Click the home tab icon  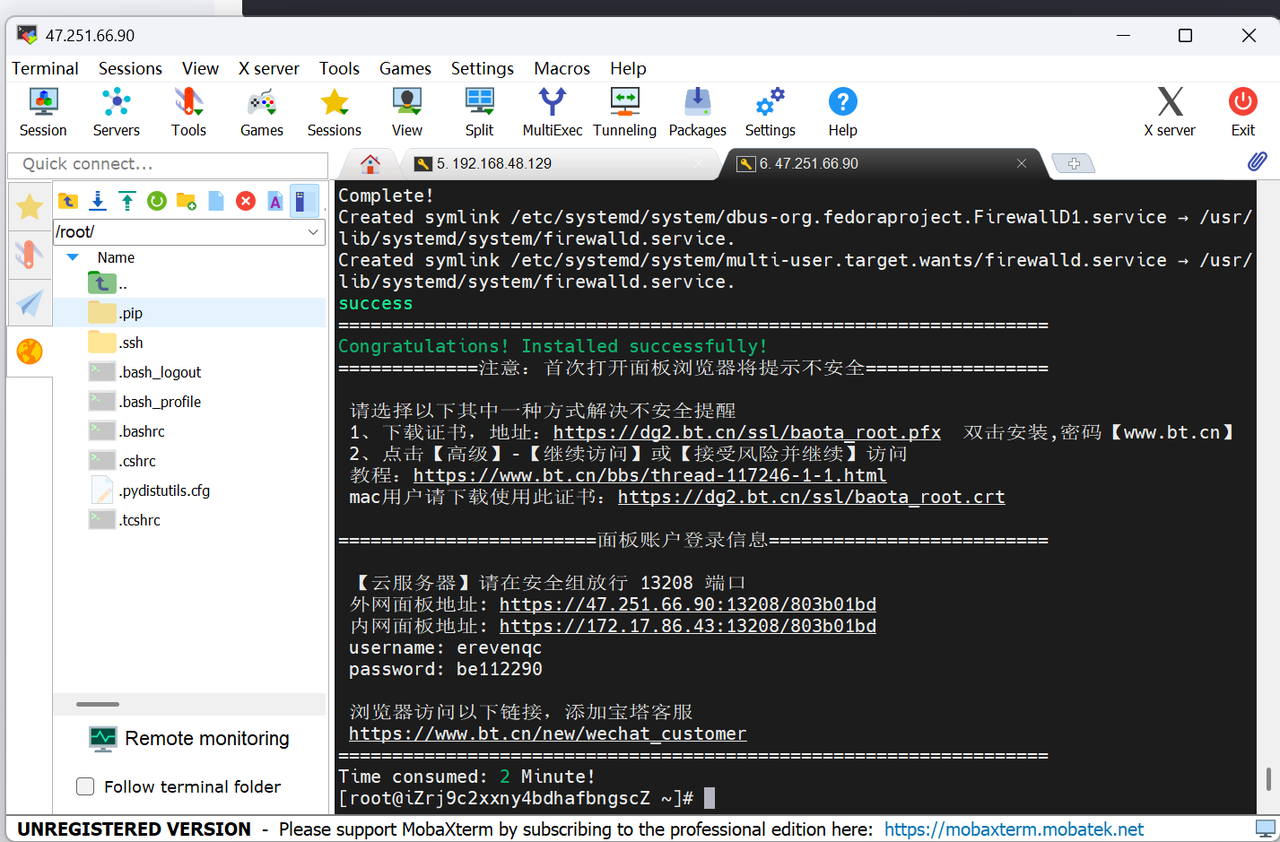pos(371,163)
